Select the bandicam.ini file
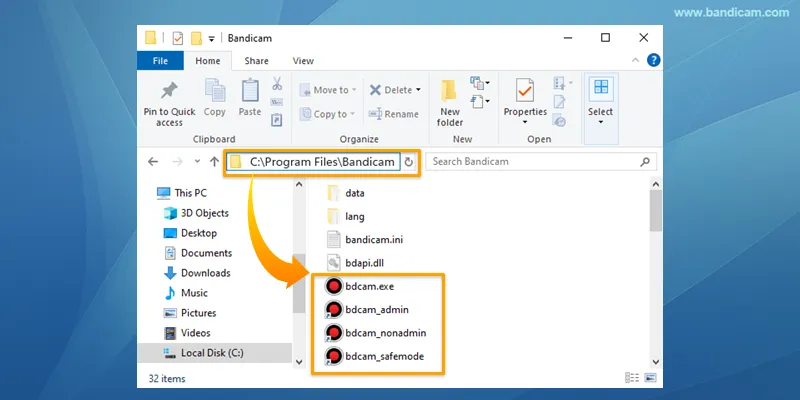 [374, 239]
